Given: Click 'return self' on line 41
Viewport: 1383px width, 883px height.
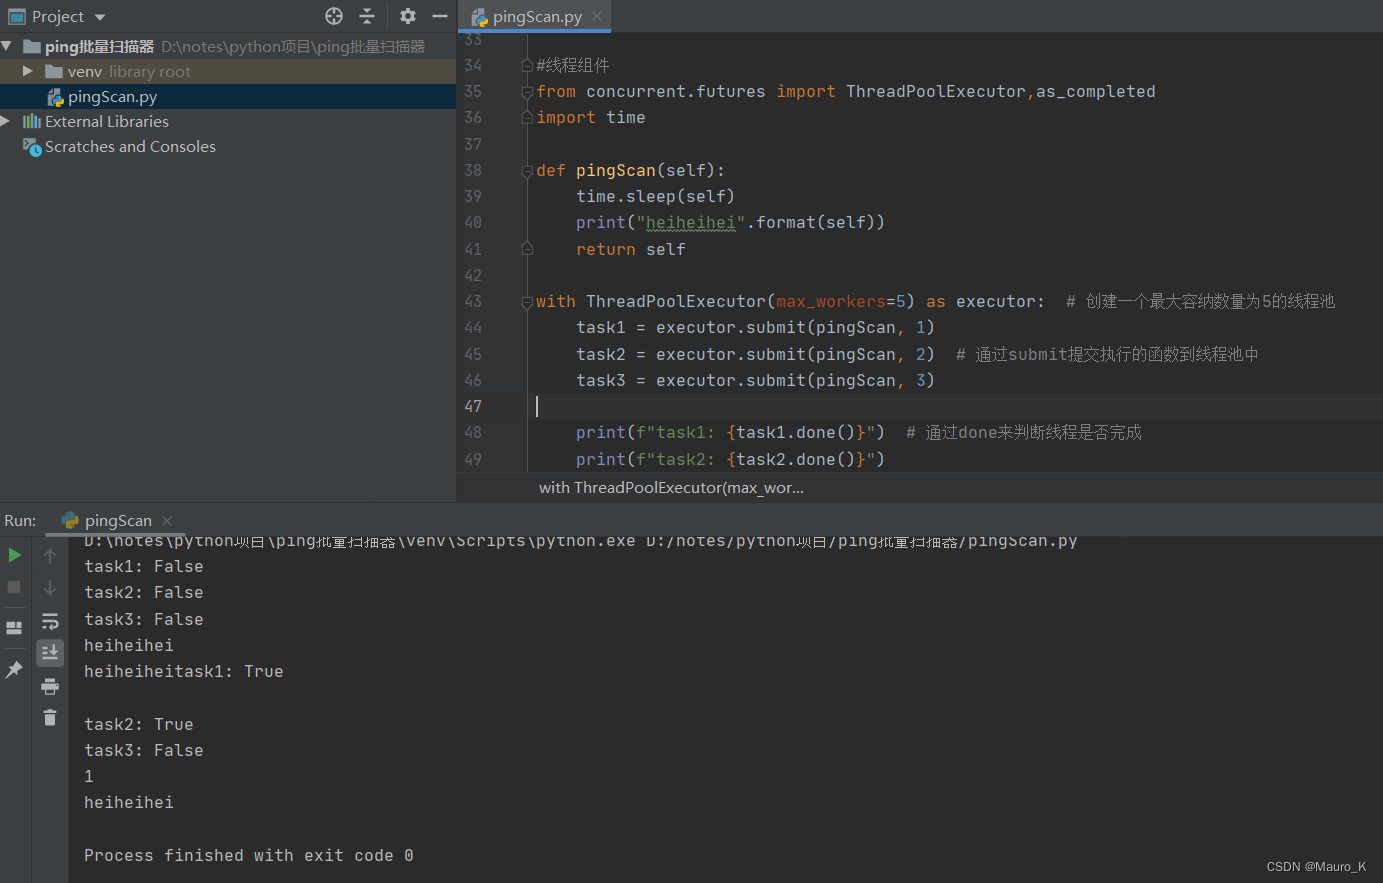Looking at the screenshot, I should click(631, 250).
